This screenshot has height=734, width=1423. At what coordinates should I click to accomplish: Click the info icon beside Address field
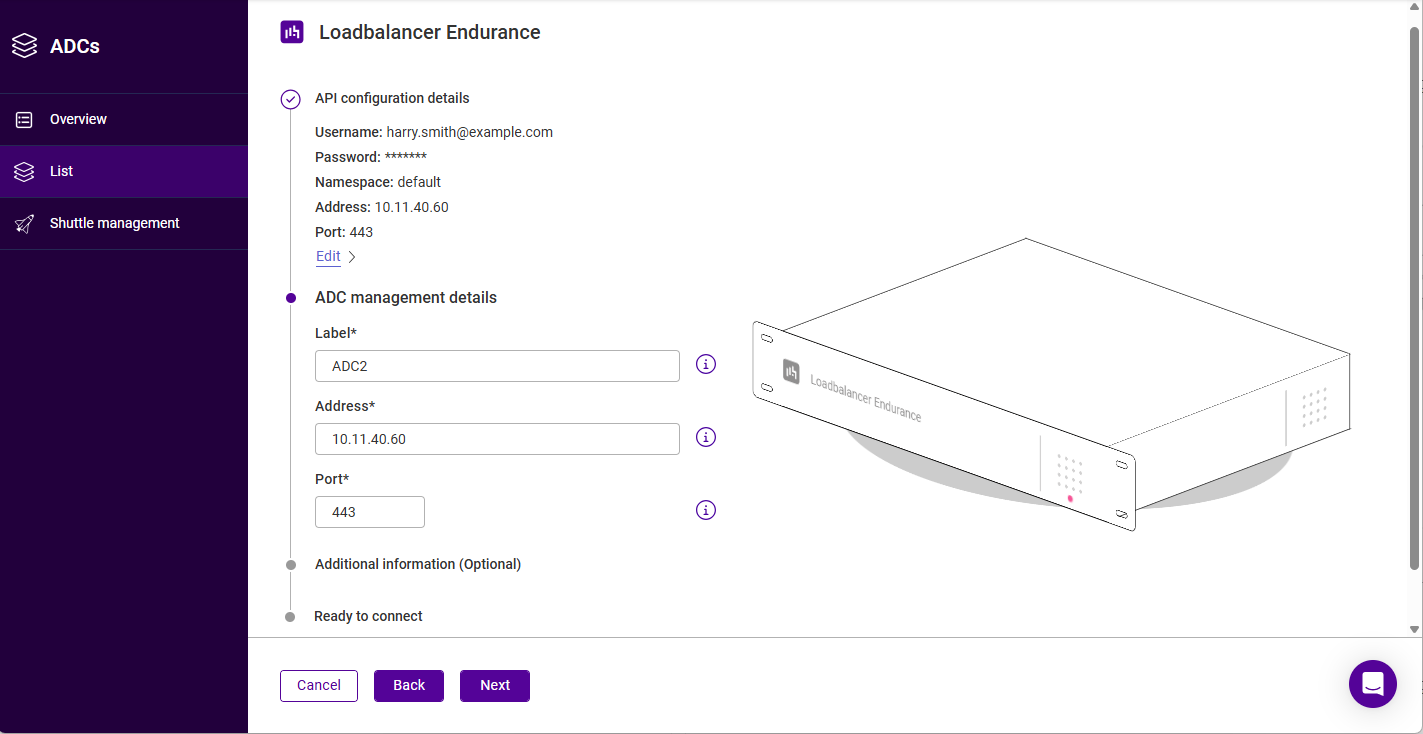click(x=706, y=437)
